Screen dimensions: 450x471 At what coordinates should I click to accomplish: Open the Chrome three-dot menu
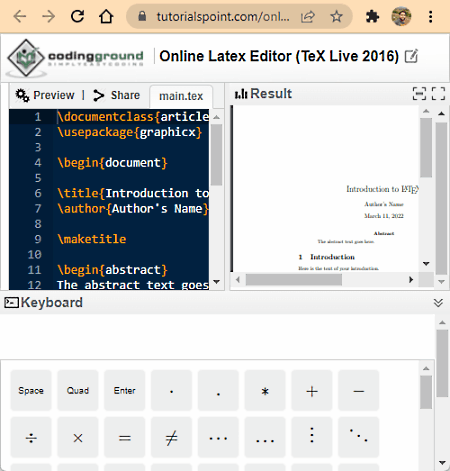431,16
